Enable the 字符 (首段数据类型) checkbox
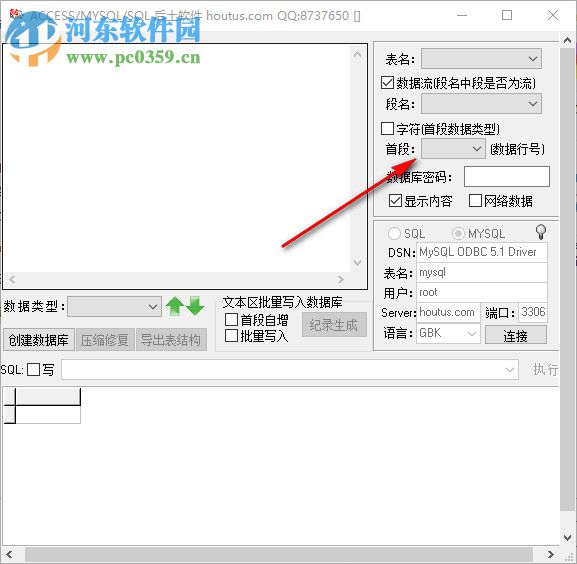Viewport: 577px width, 564px height. click(x=387, y=129)
